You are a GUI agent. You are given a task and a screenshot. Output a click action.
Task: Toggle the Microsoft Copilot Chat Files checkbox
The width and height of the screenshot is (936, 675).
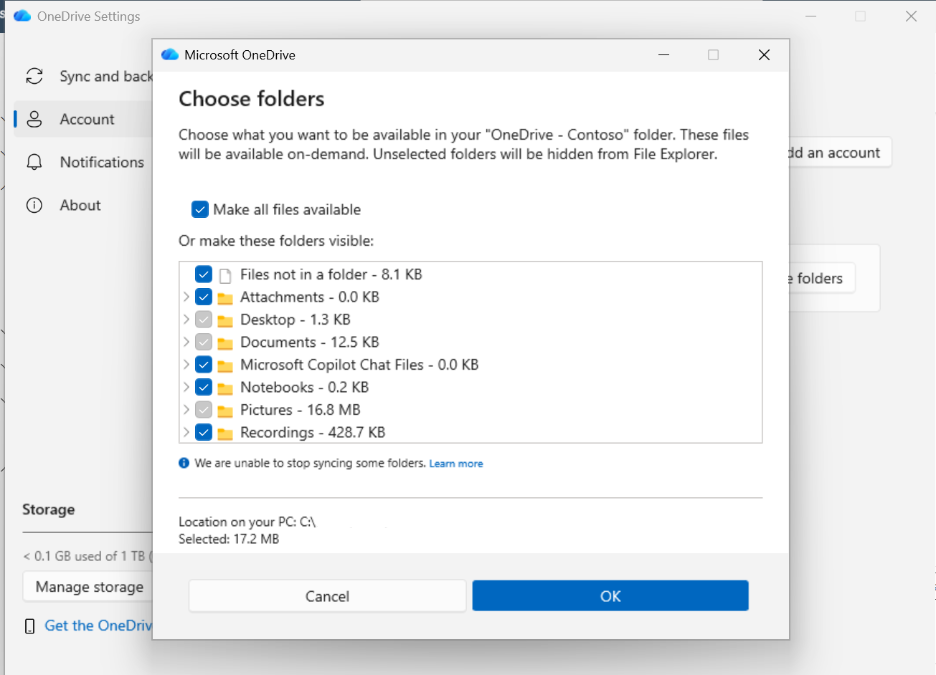[204, 364]
